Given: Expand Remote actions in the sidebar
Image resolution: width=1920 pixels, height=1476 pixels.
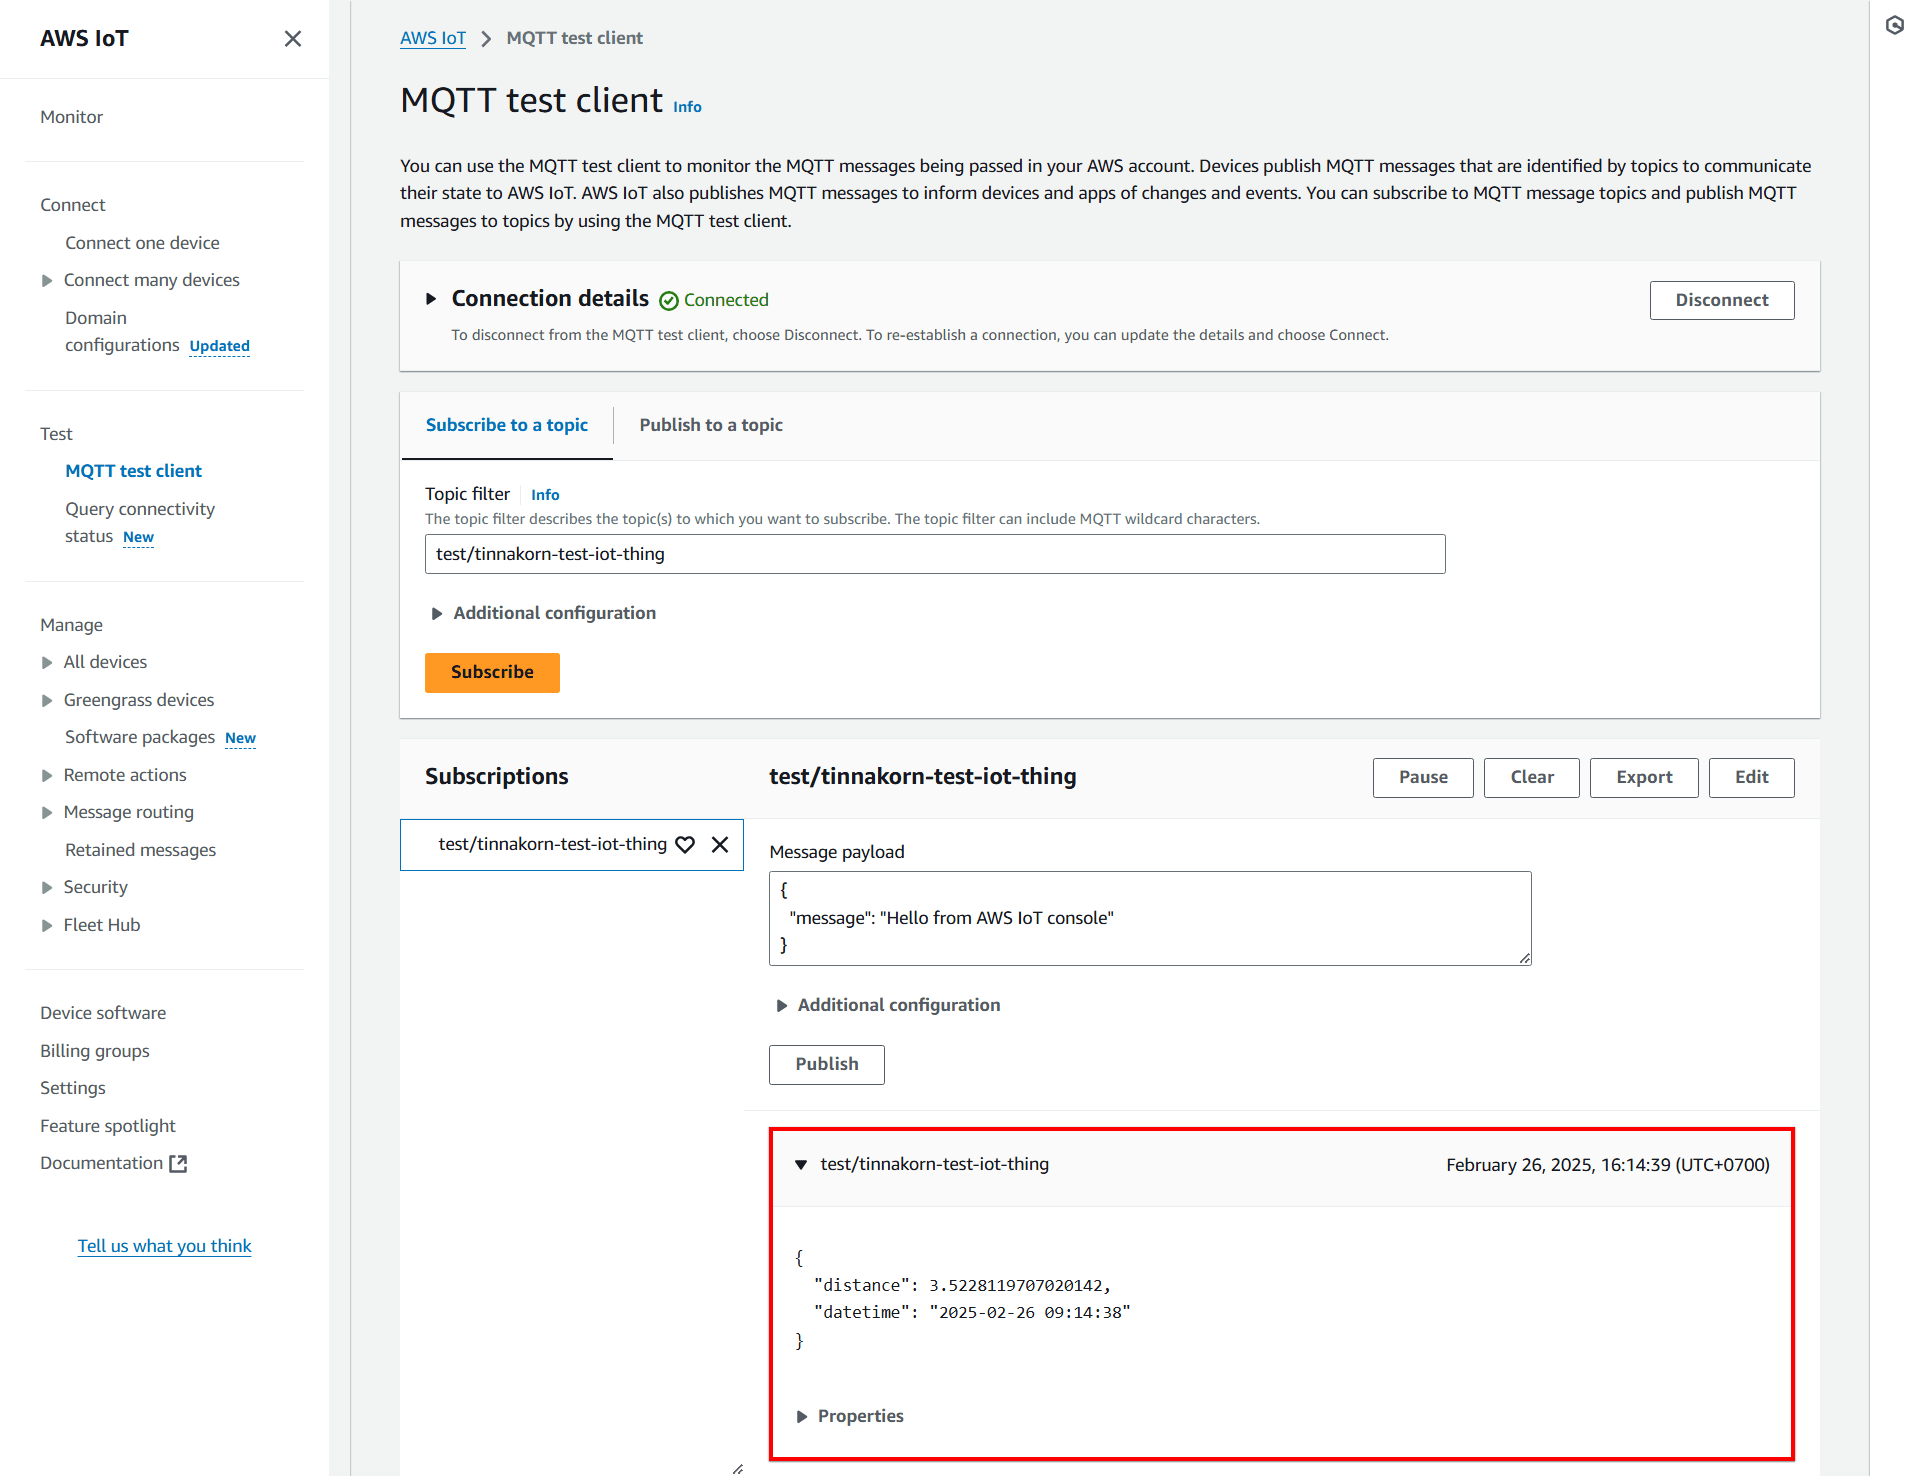Looking at the screenshot, I should (47, 776).
